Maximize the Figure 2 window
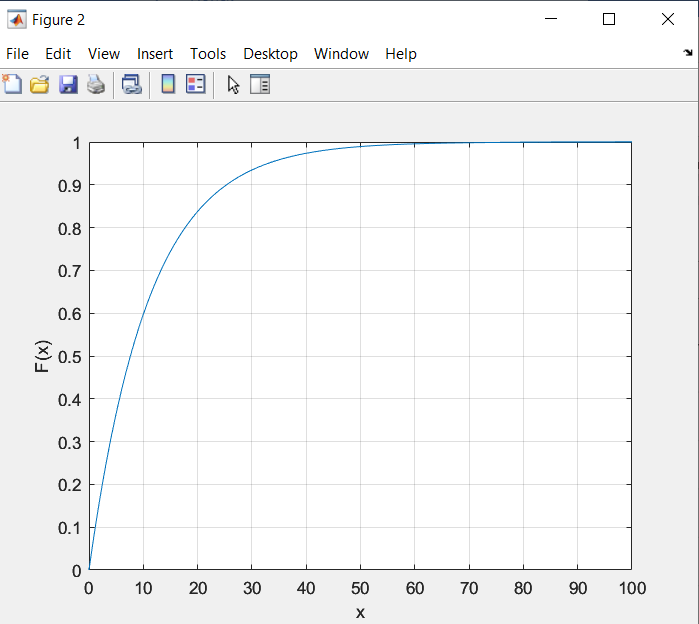Viewport: 699px width, 624px height. [x=609, y=19]
